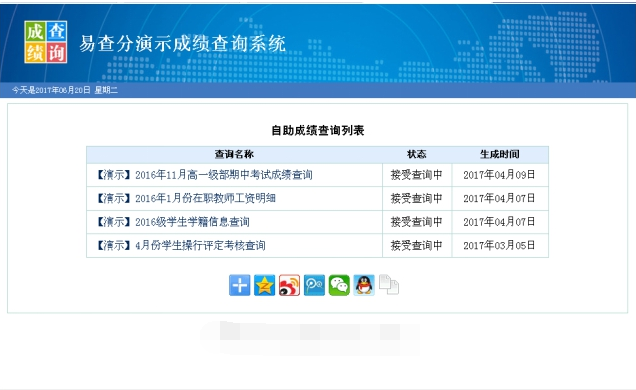Share to Sina Weibo using the red icon
This screenshot has height=390, width=636.
289,285
